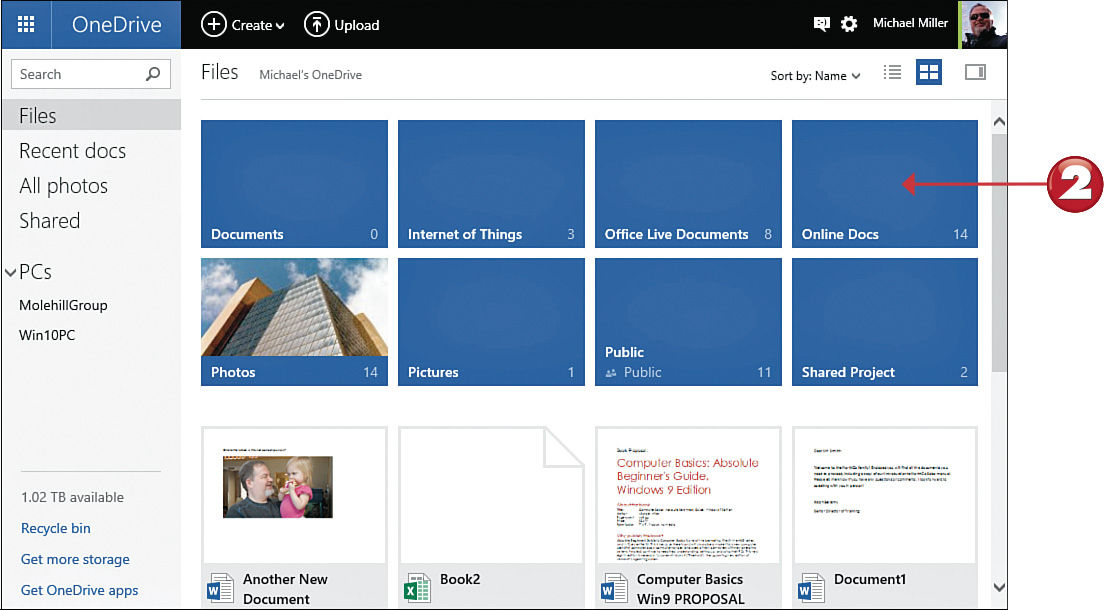Select the MolehillGroup PC
Screen dimensions: 1104x610
coord(63,305)
